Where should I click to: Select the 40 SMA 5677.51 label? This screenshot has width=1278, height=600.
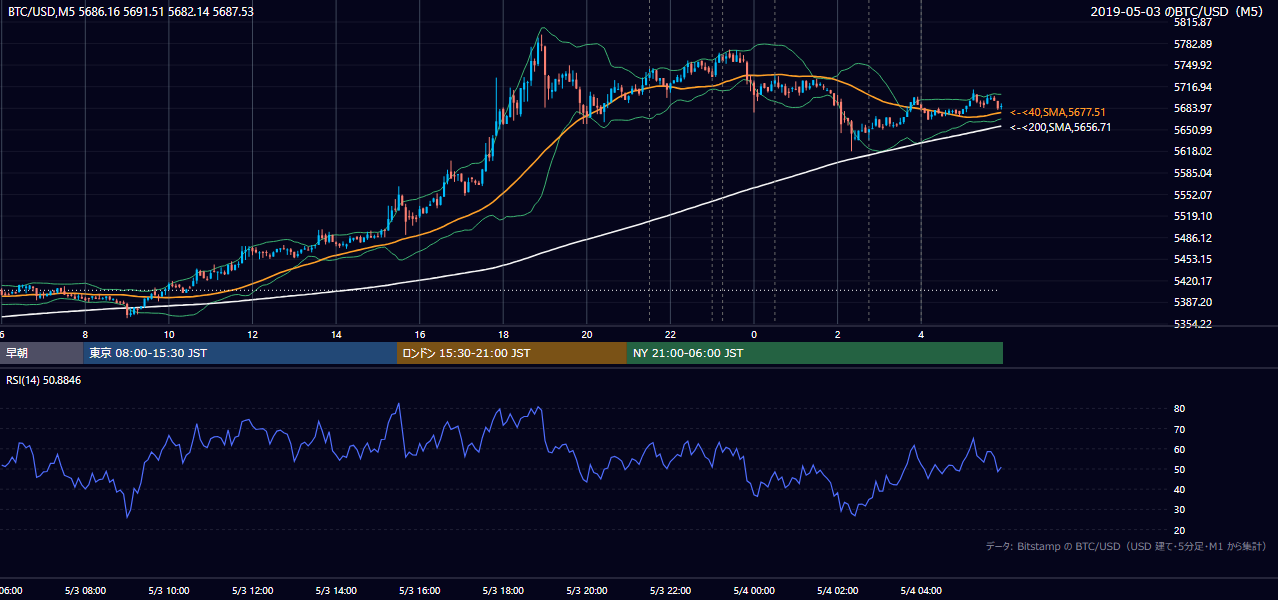pyautogui.click(x=1058, y=112)
